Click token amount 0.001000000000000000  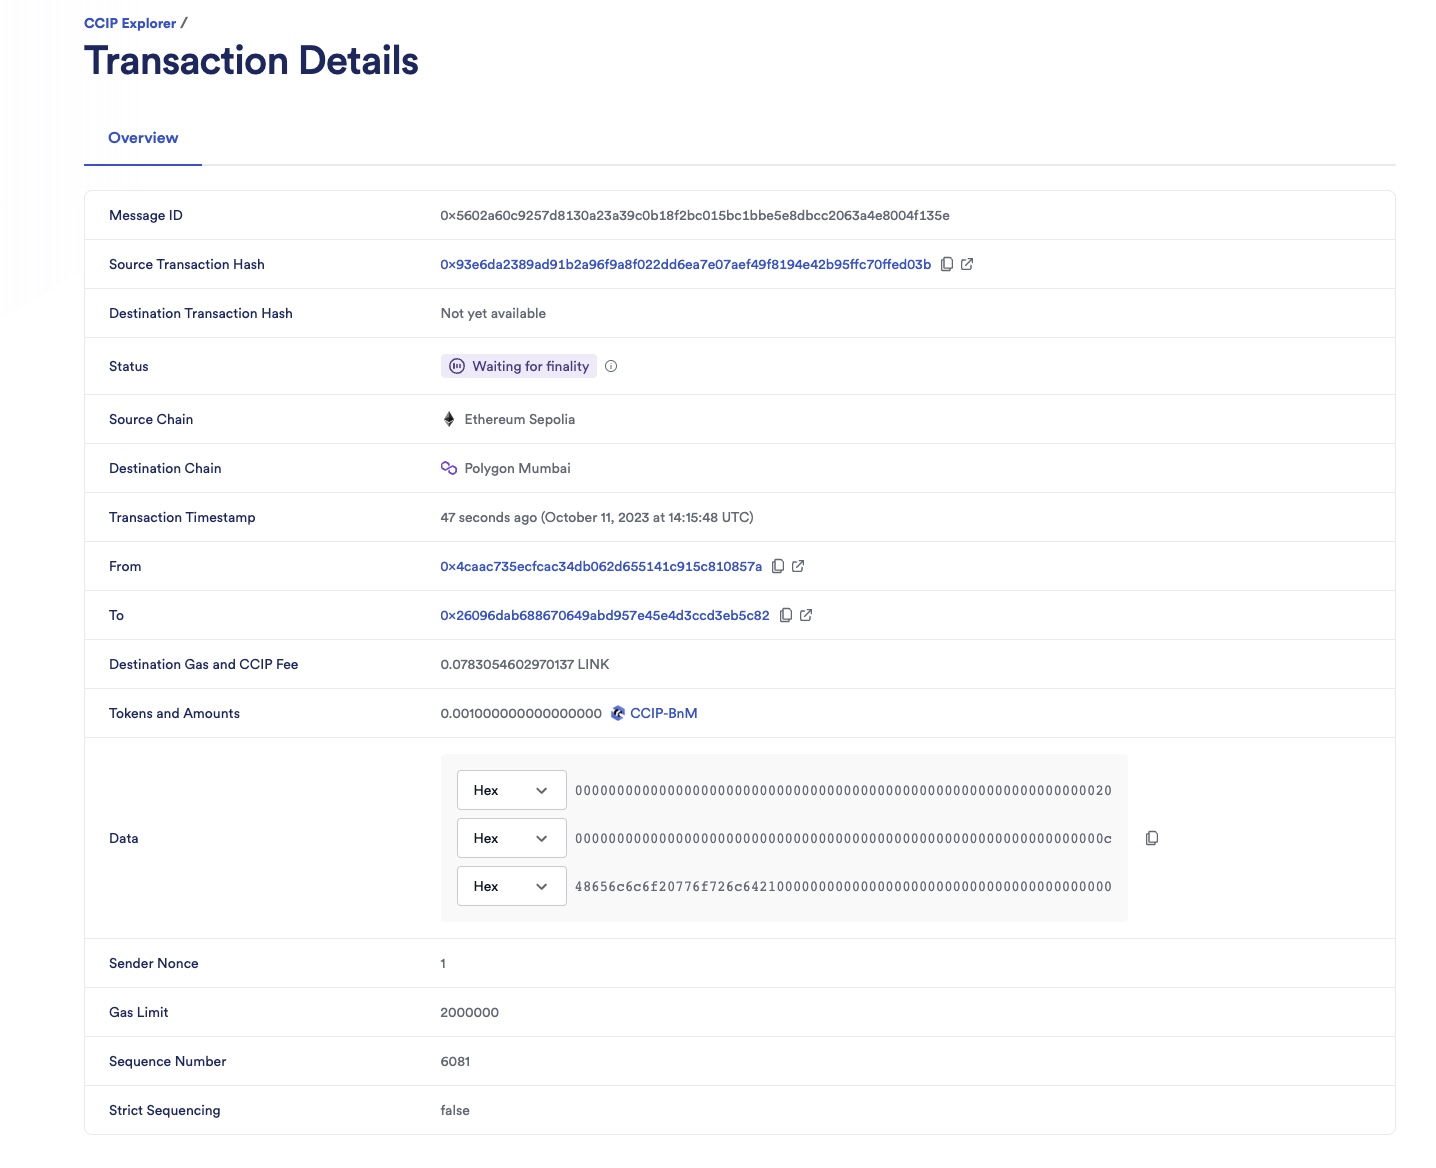point(521,714)
